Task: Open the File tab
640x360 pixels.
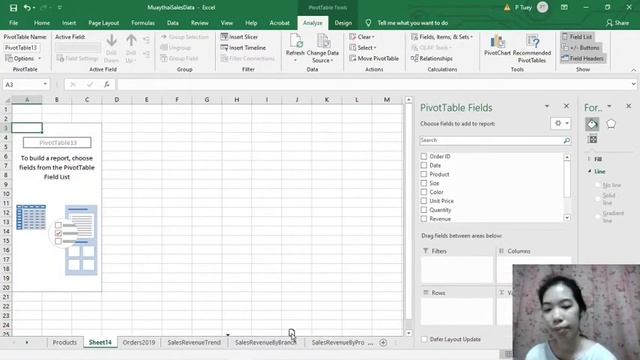Action: tap(13, 23)
